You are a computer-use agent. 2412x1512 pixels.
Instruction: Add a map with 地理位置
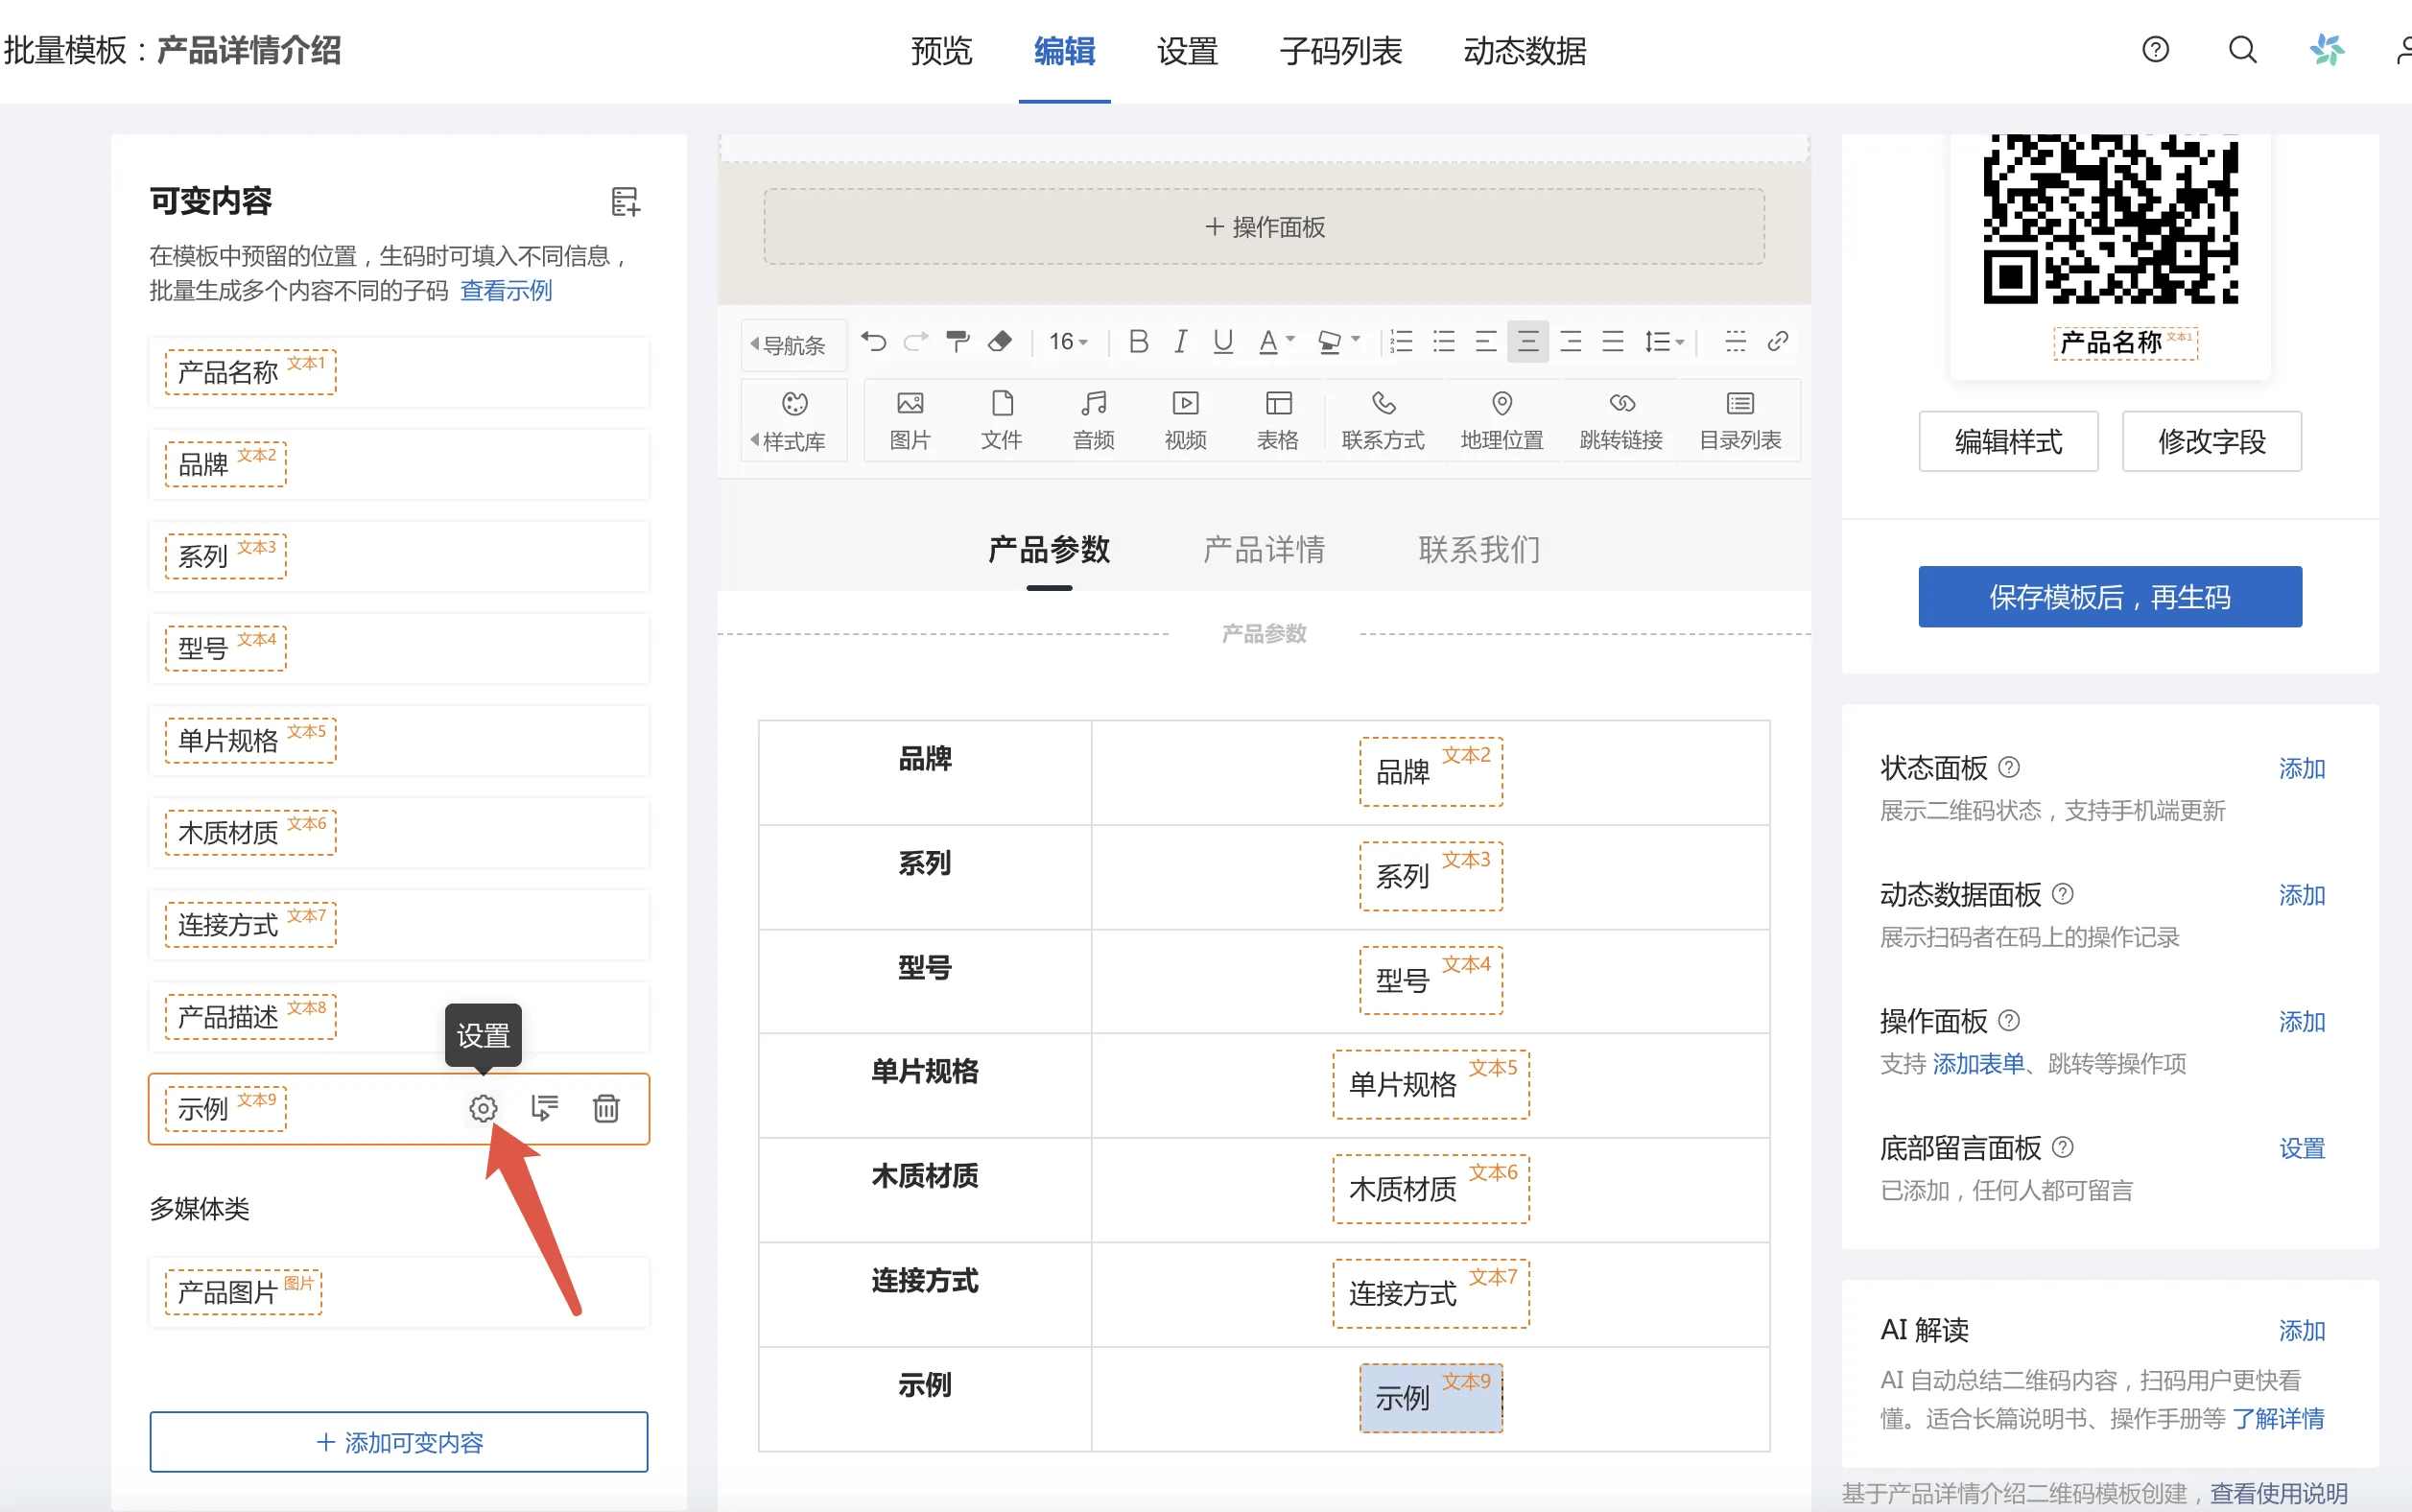1501,420
